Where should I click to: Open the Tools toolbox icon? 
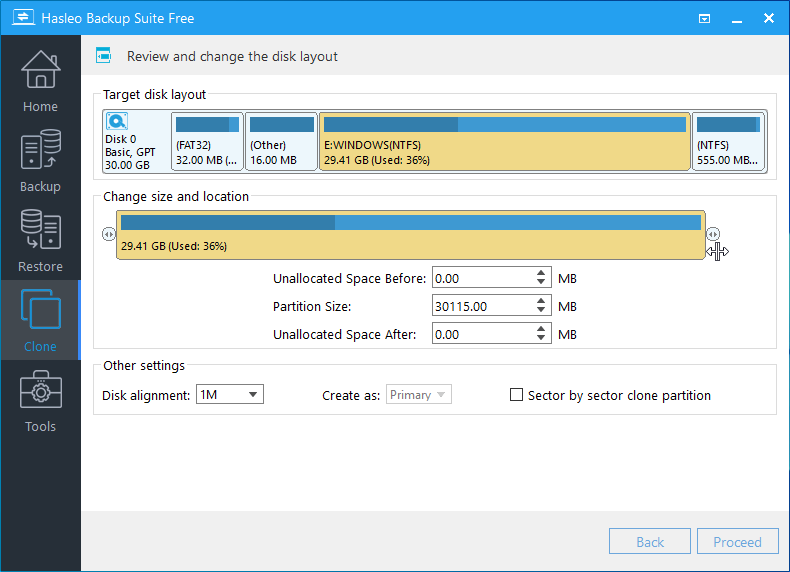click(x=40, y=400)
